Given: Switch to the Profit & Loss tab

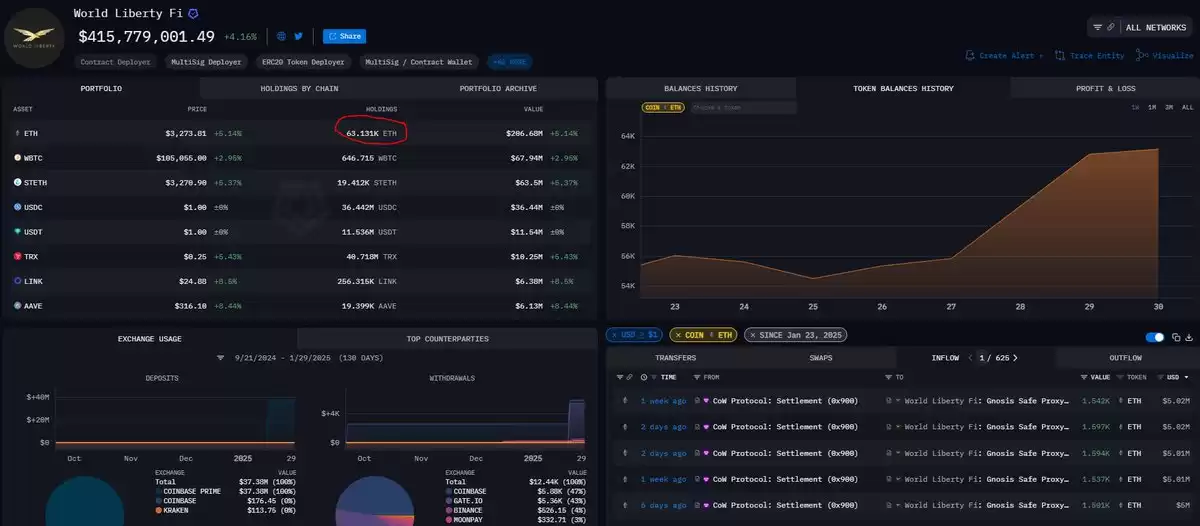Looking at the screenshot, I should tap(1105, 88).
